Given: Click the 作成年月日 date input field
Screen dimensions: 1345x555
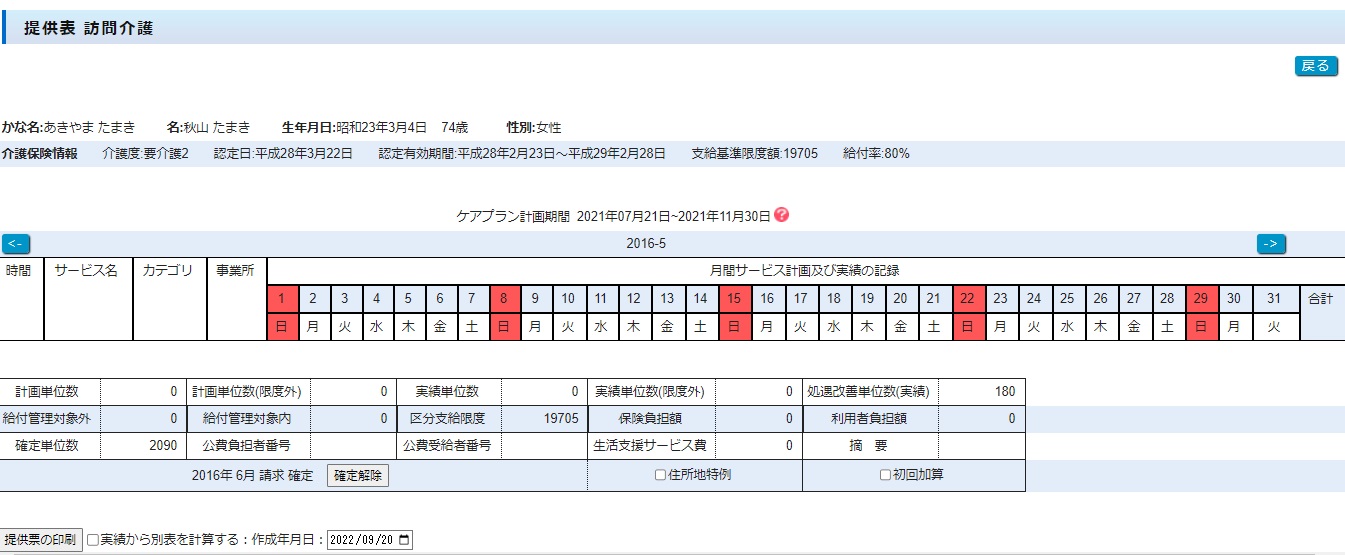Looking at the screenshot, I should point(360,540).
